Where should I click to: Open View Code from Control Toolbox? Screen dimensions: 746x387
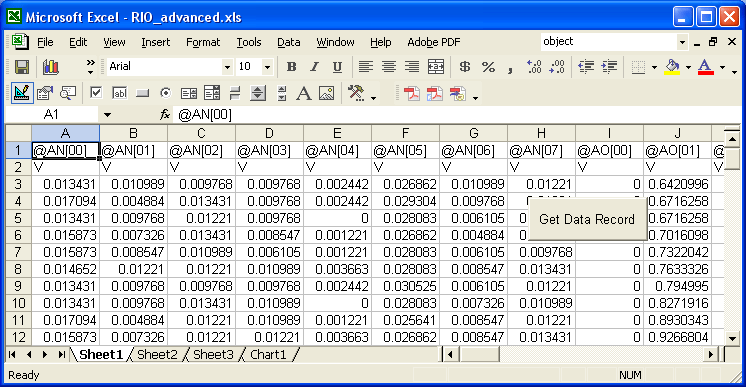pos(68,93)
